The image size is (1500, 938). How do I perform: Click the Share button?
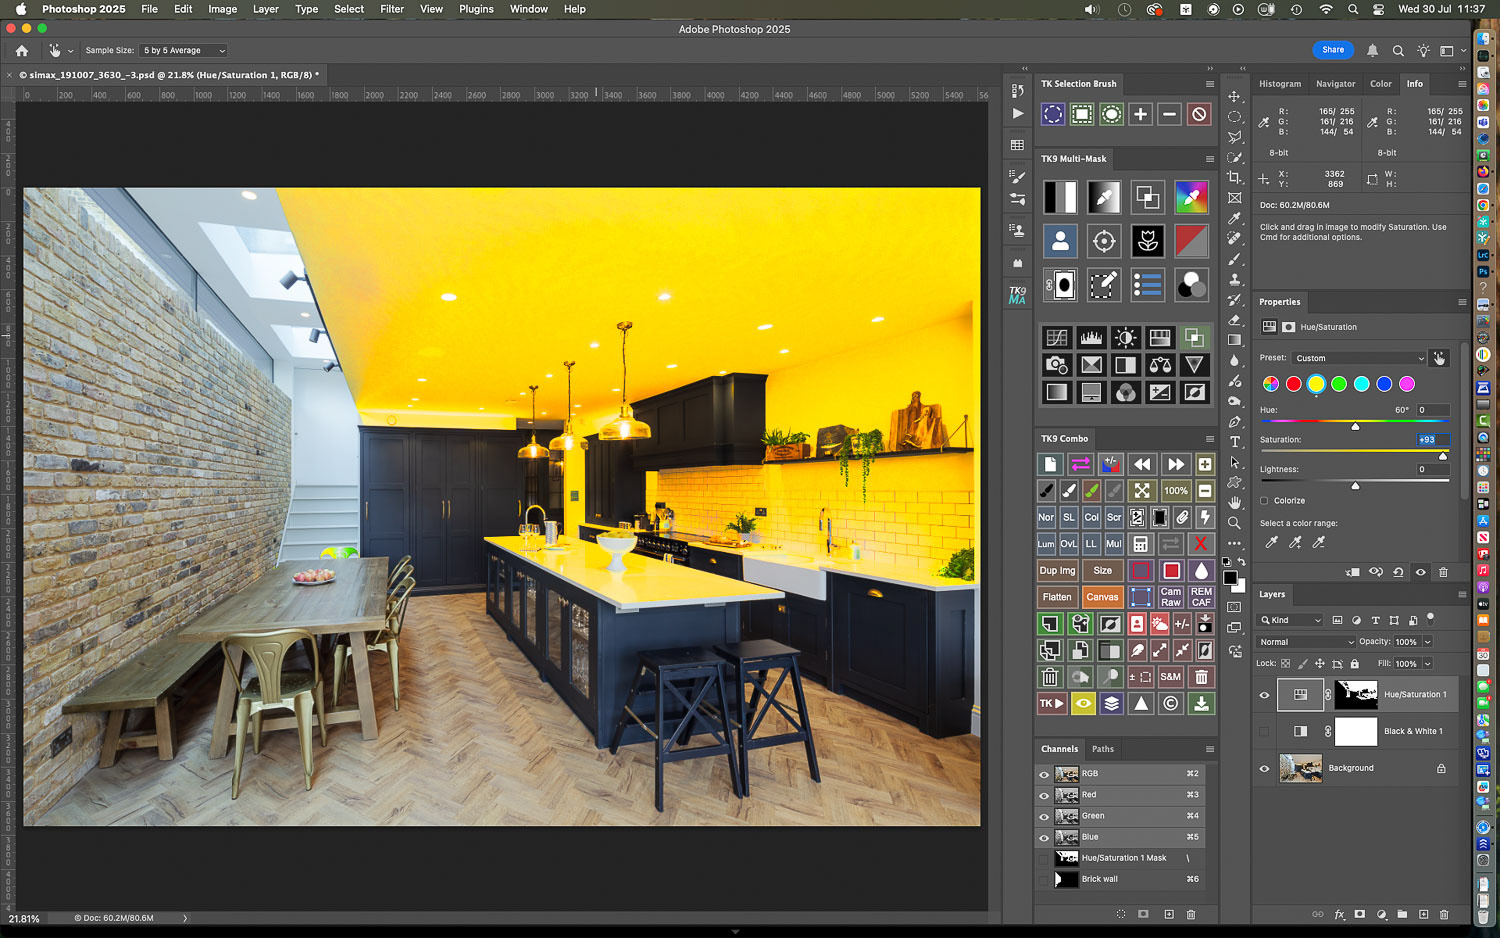pyautogui.click(x=1333, y=50)
